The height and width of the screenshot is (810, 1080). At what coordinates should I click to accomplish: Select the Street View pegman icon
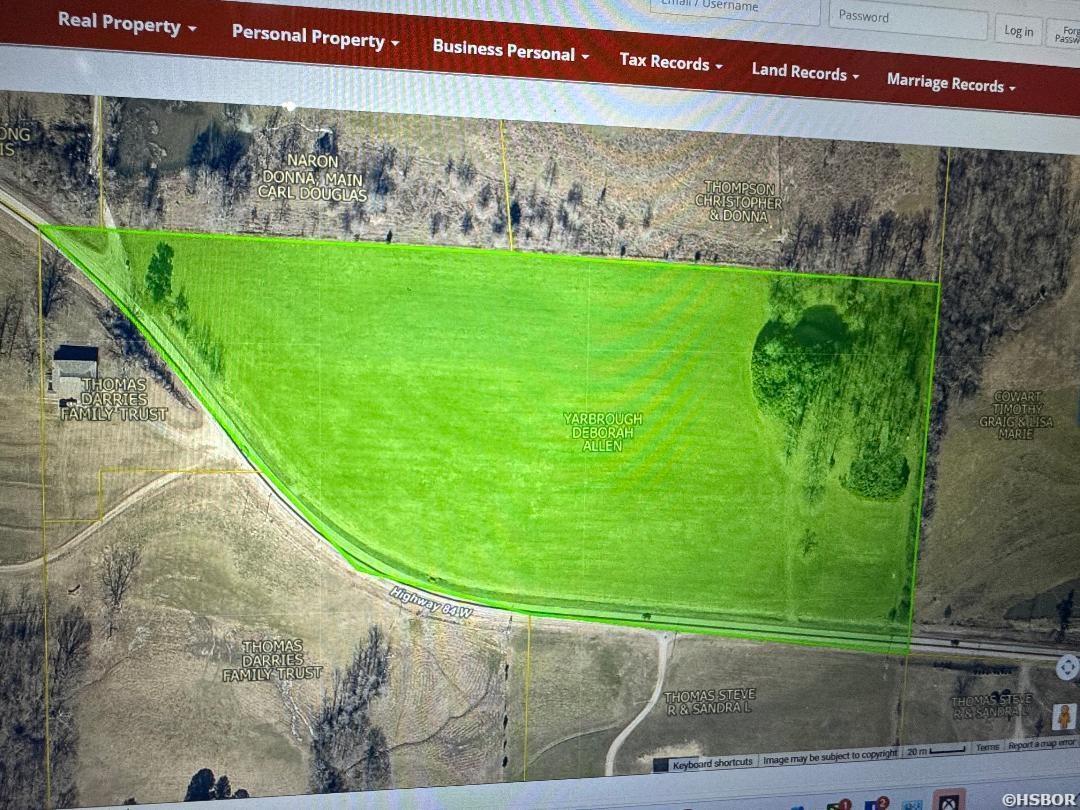click(x=1066, y=717)
